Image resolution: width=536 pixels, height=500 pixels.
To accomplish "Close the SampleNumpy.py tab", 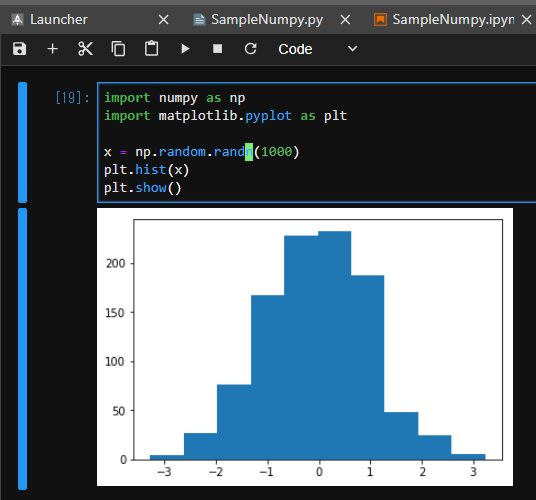I will pyautogui.click(x=346, y=20).
